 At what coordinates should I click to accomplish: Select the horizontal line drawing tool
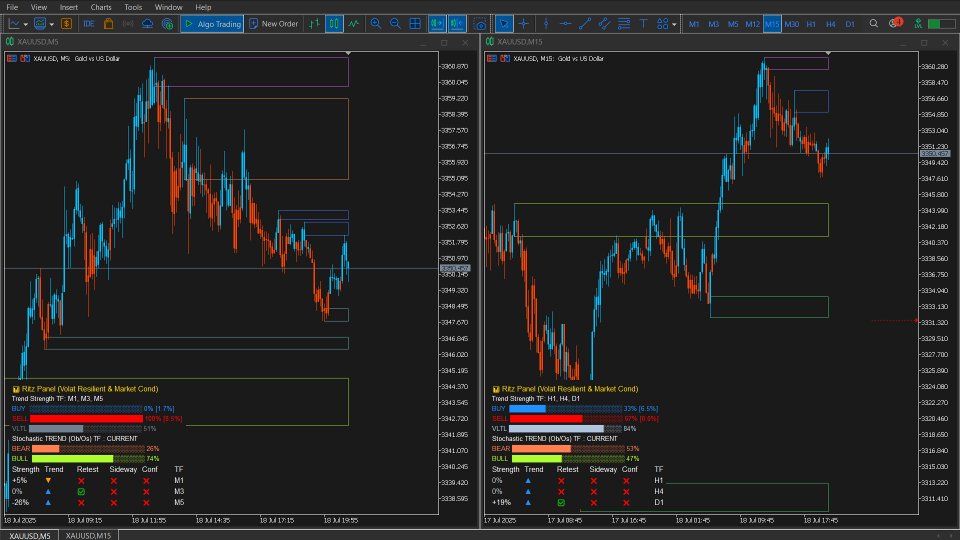click(x=566, y=24)
